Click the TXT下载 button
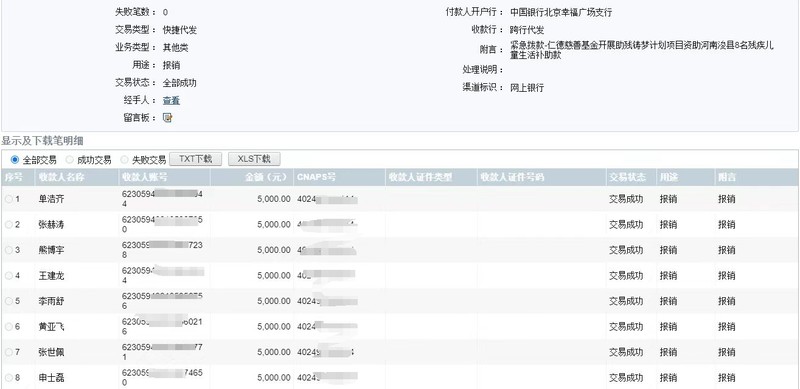 (x=195, y=159)
